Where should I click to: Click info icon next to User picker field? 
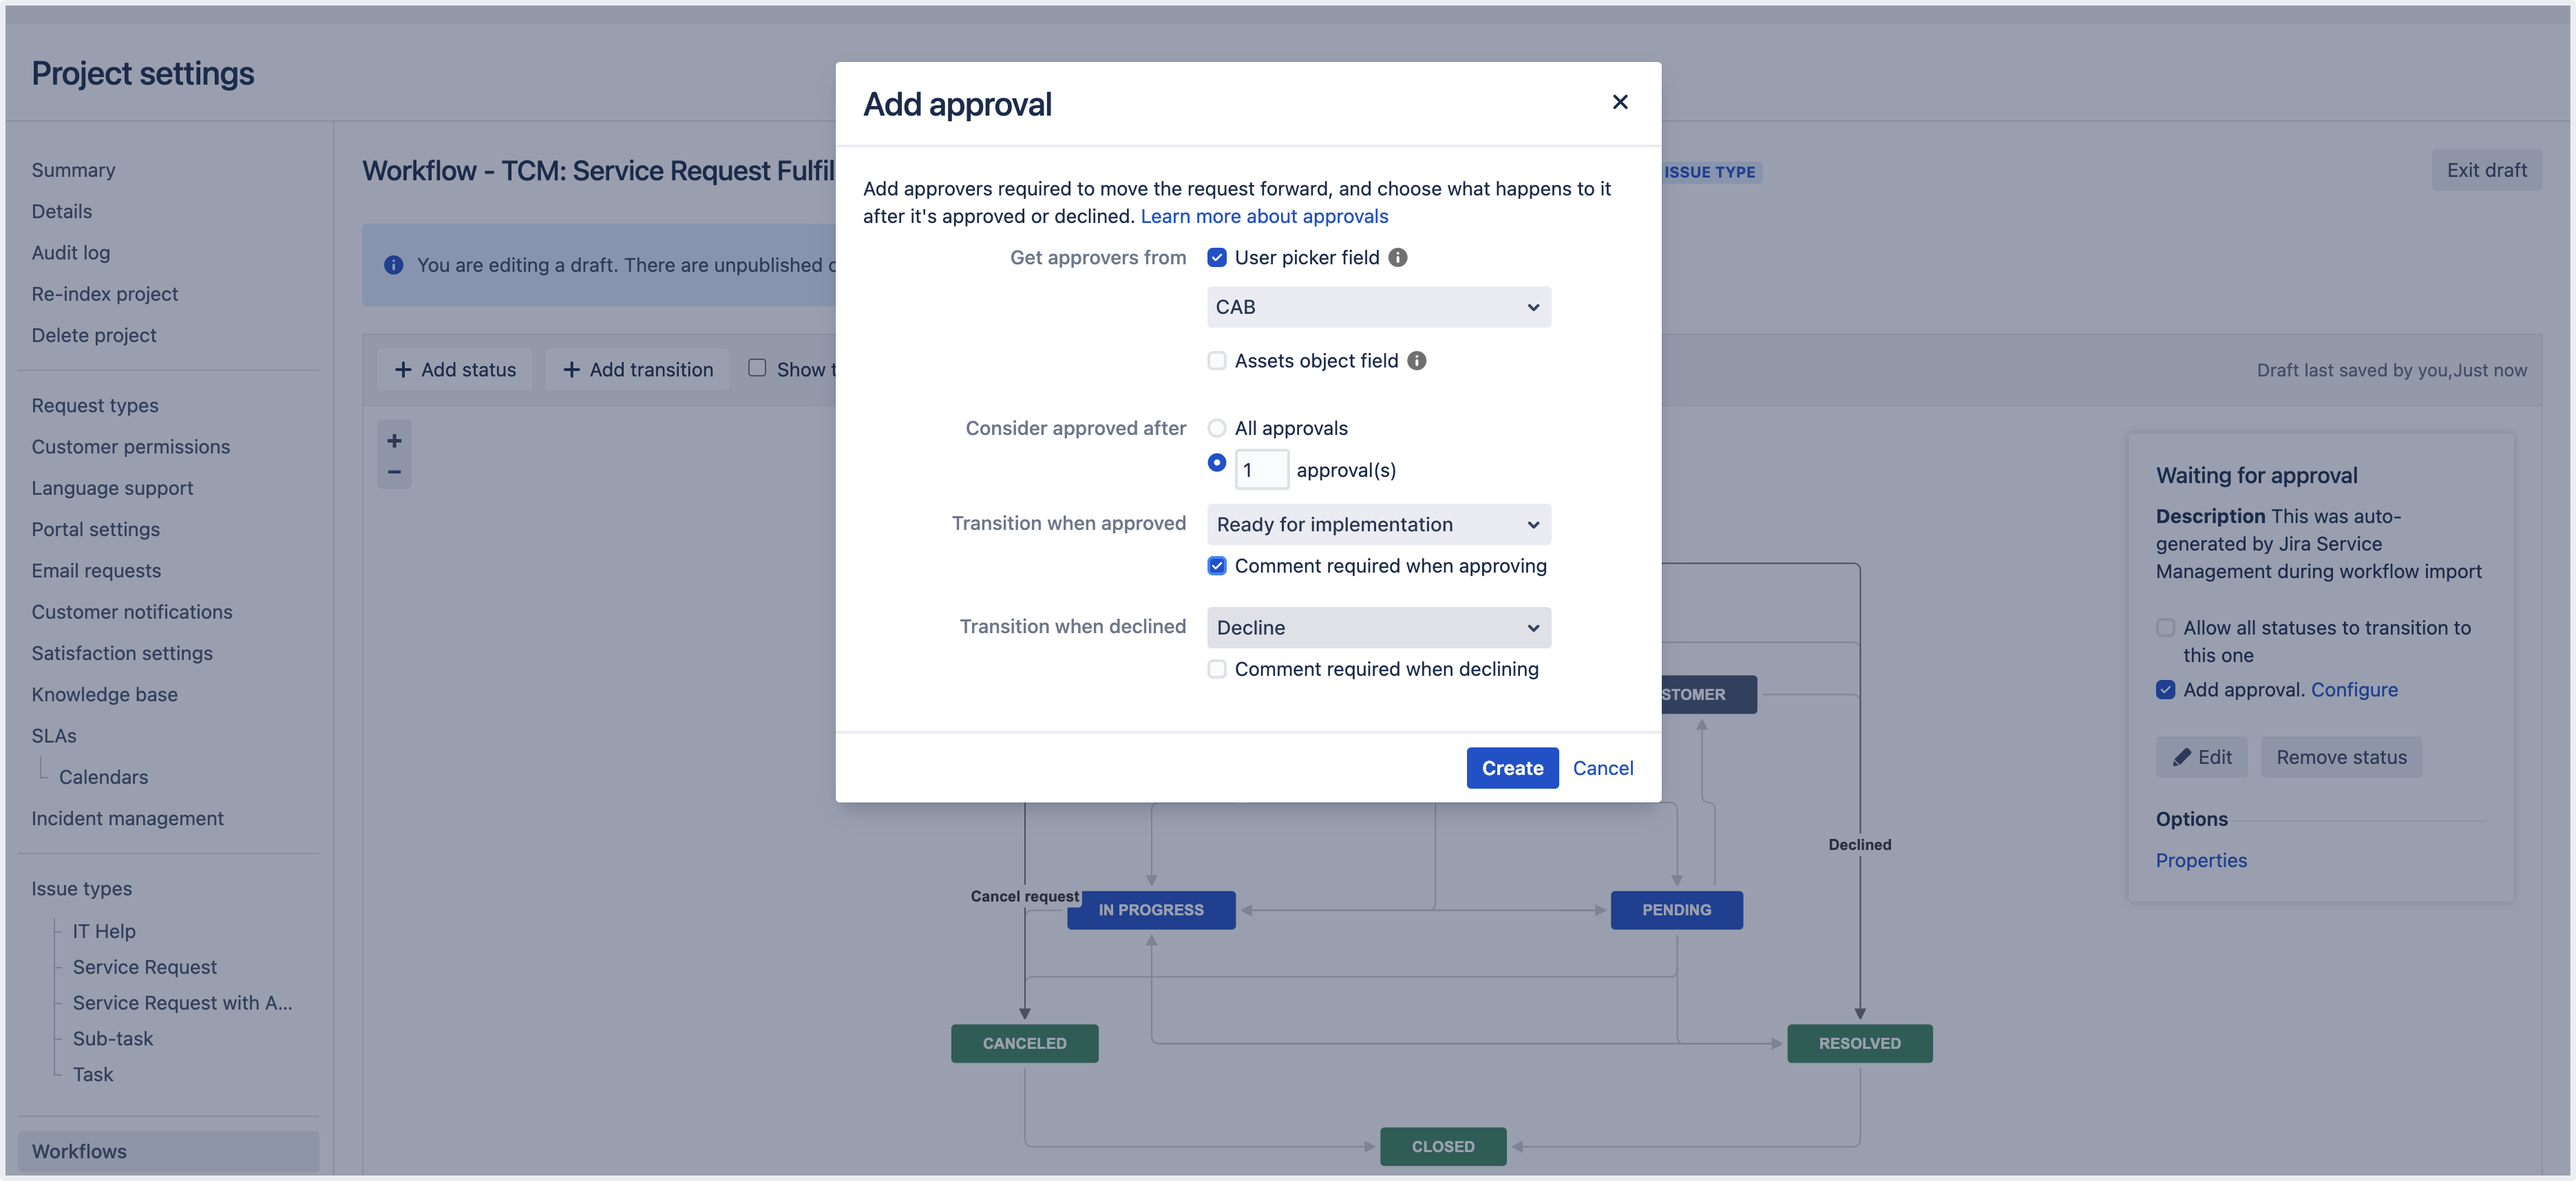pyautogui.click(x=1398, y=258)
